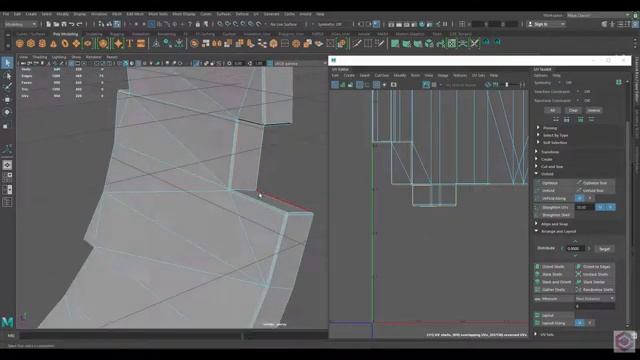640x360 pixels.
Task: Toggle Layout Along V direction
Action: (x=590, y=322)
